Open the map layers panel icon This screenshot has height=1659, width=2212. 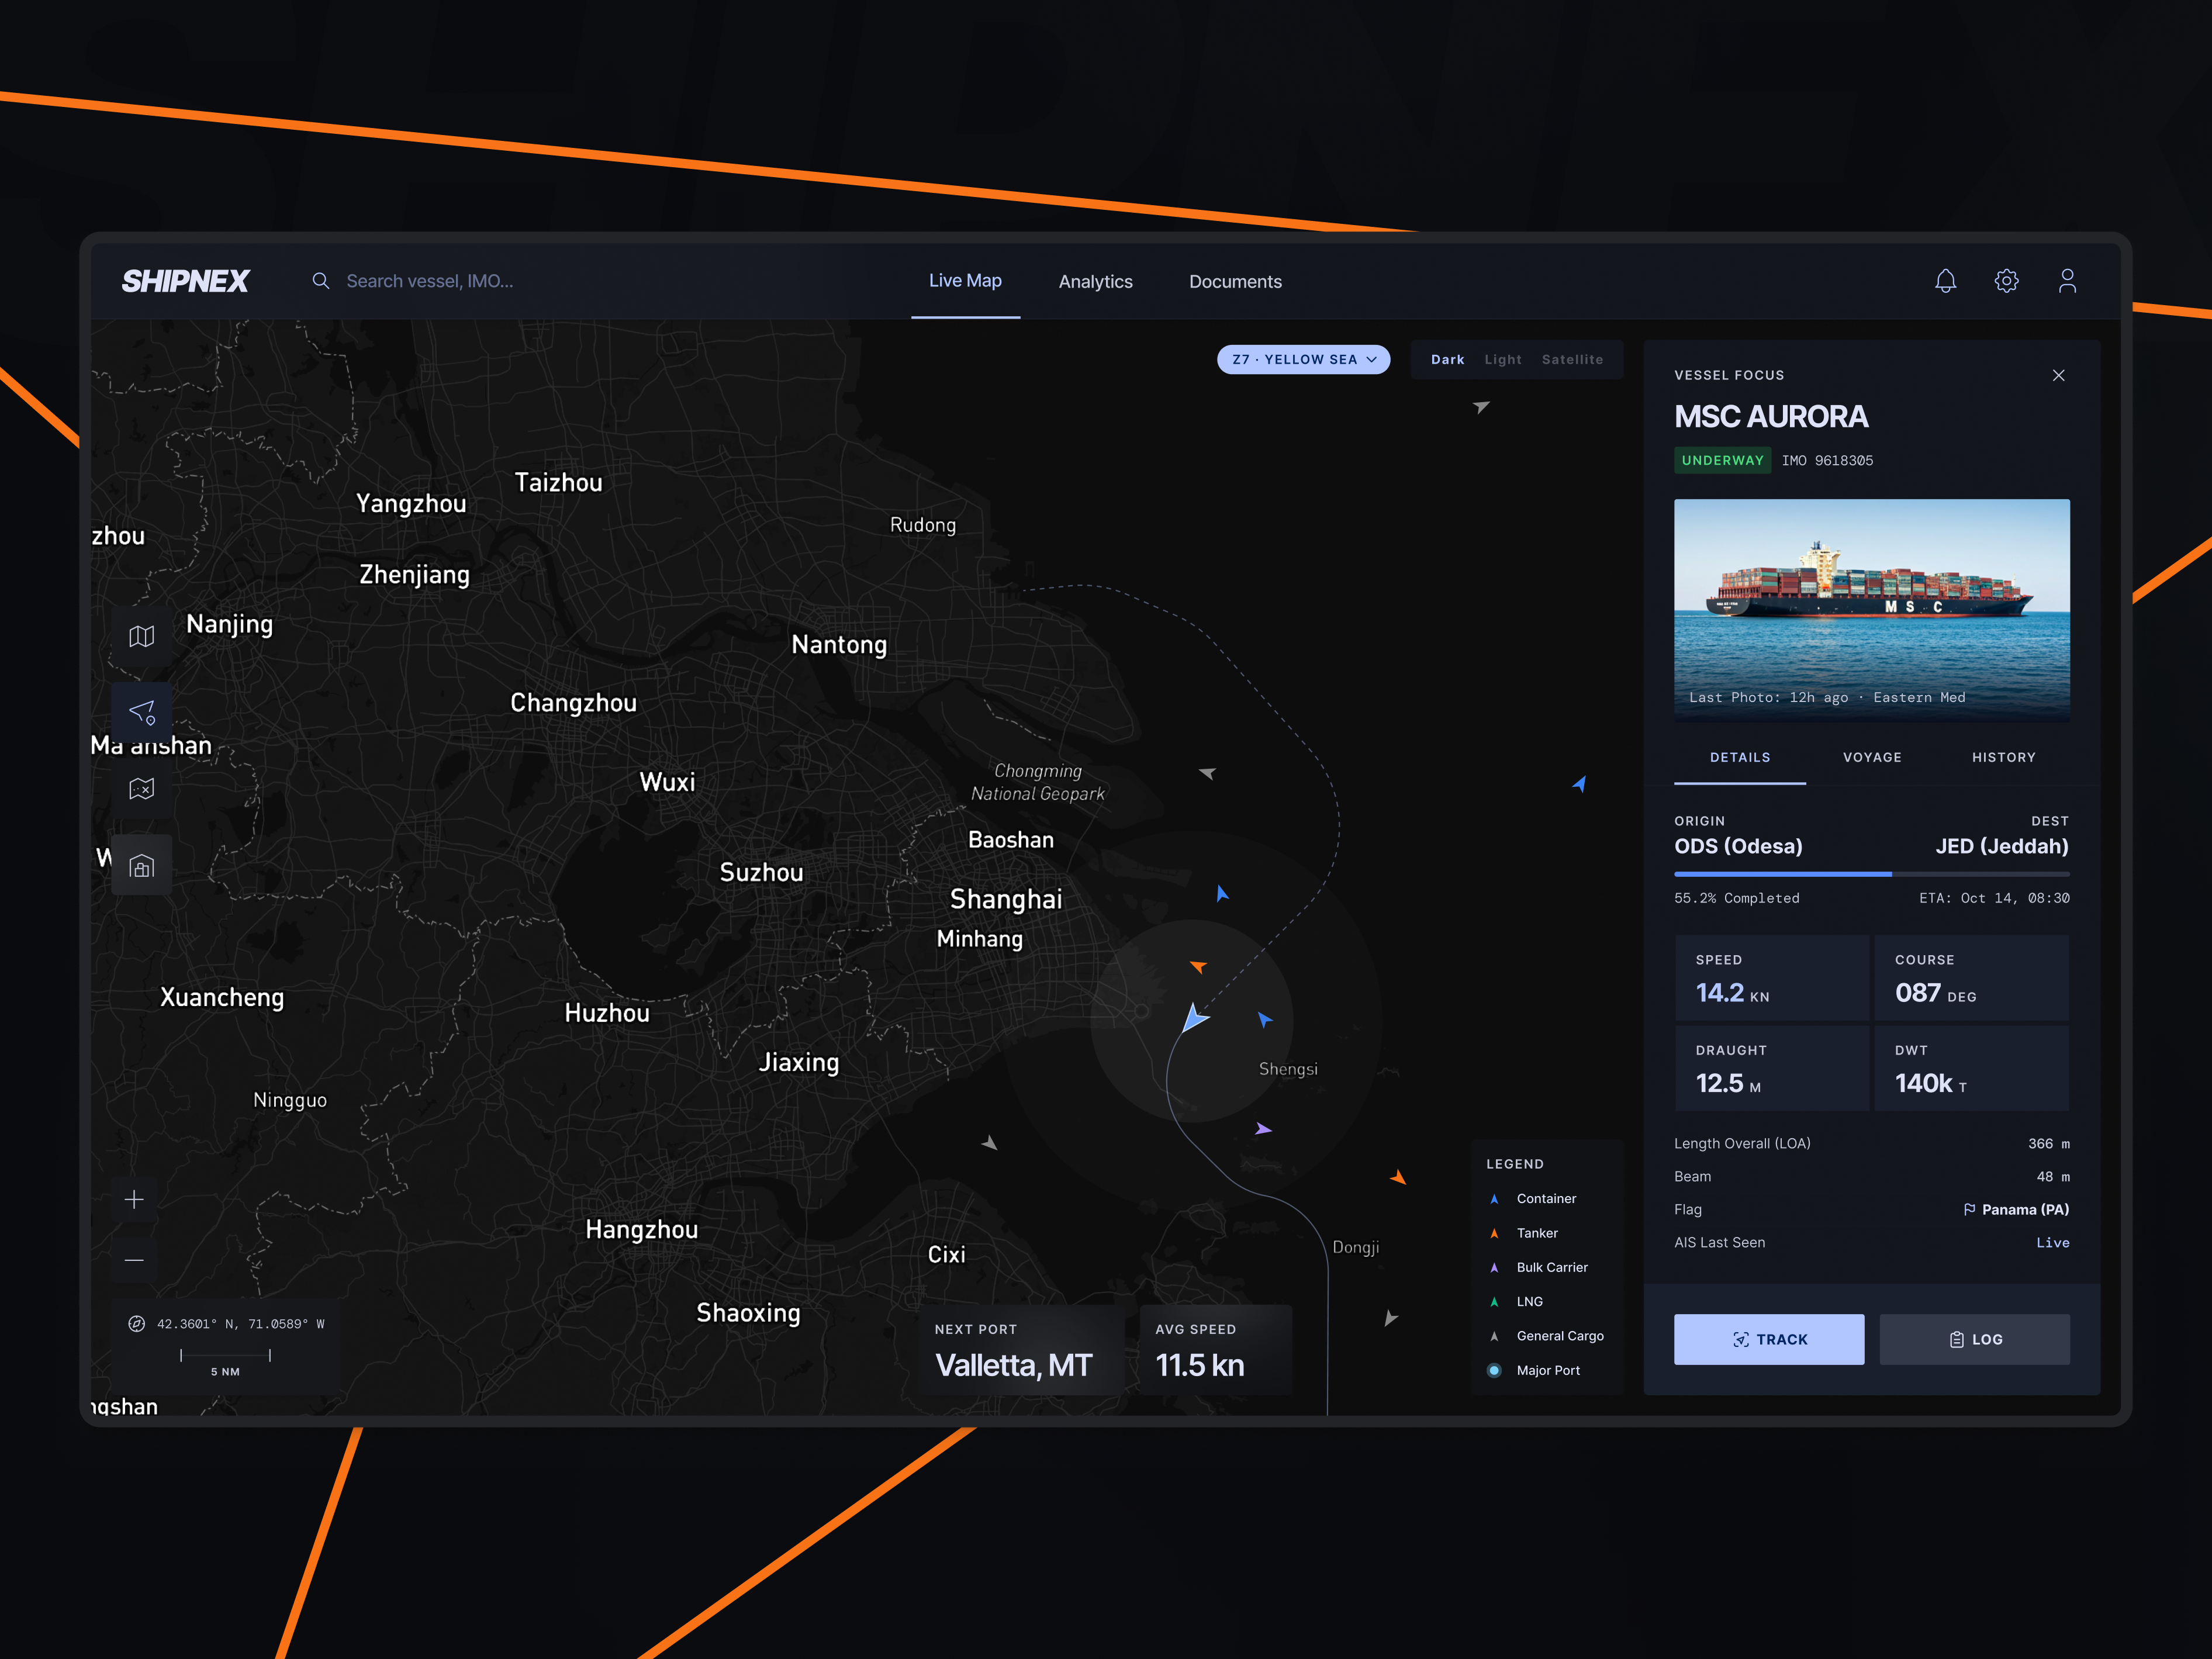pos(141,636)
